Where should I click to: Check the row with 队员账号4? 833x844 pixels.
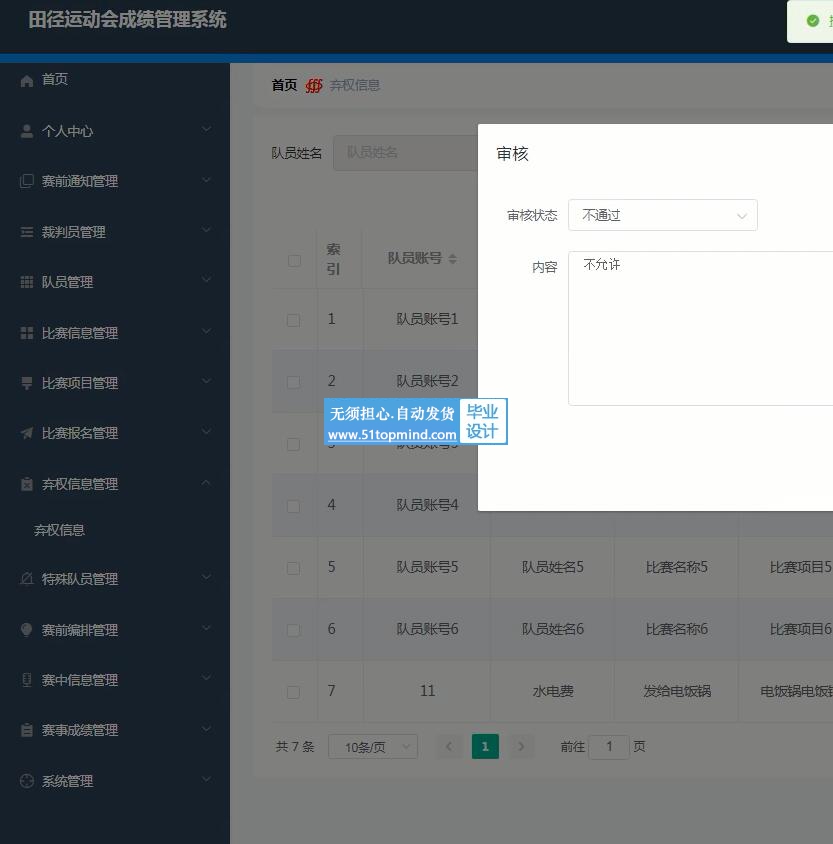(x=293, y=506)
